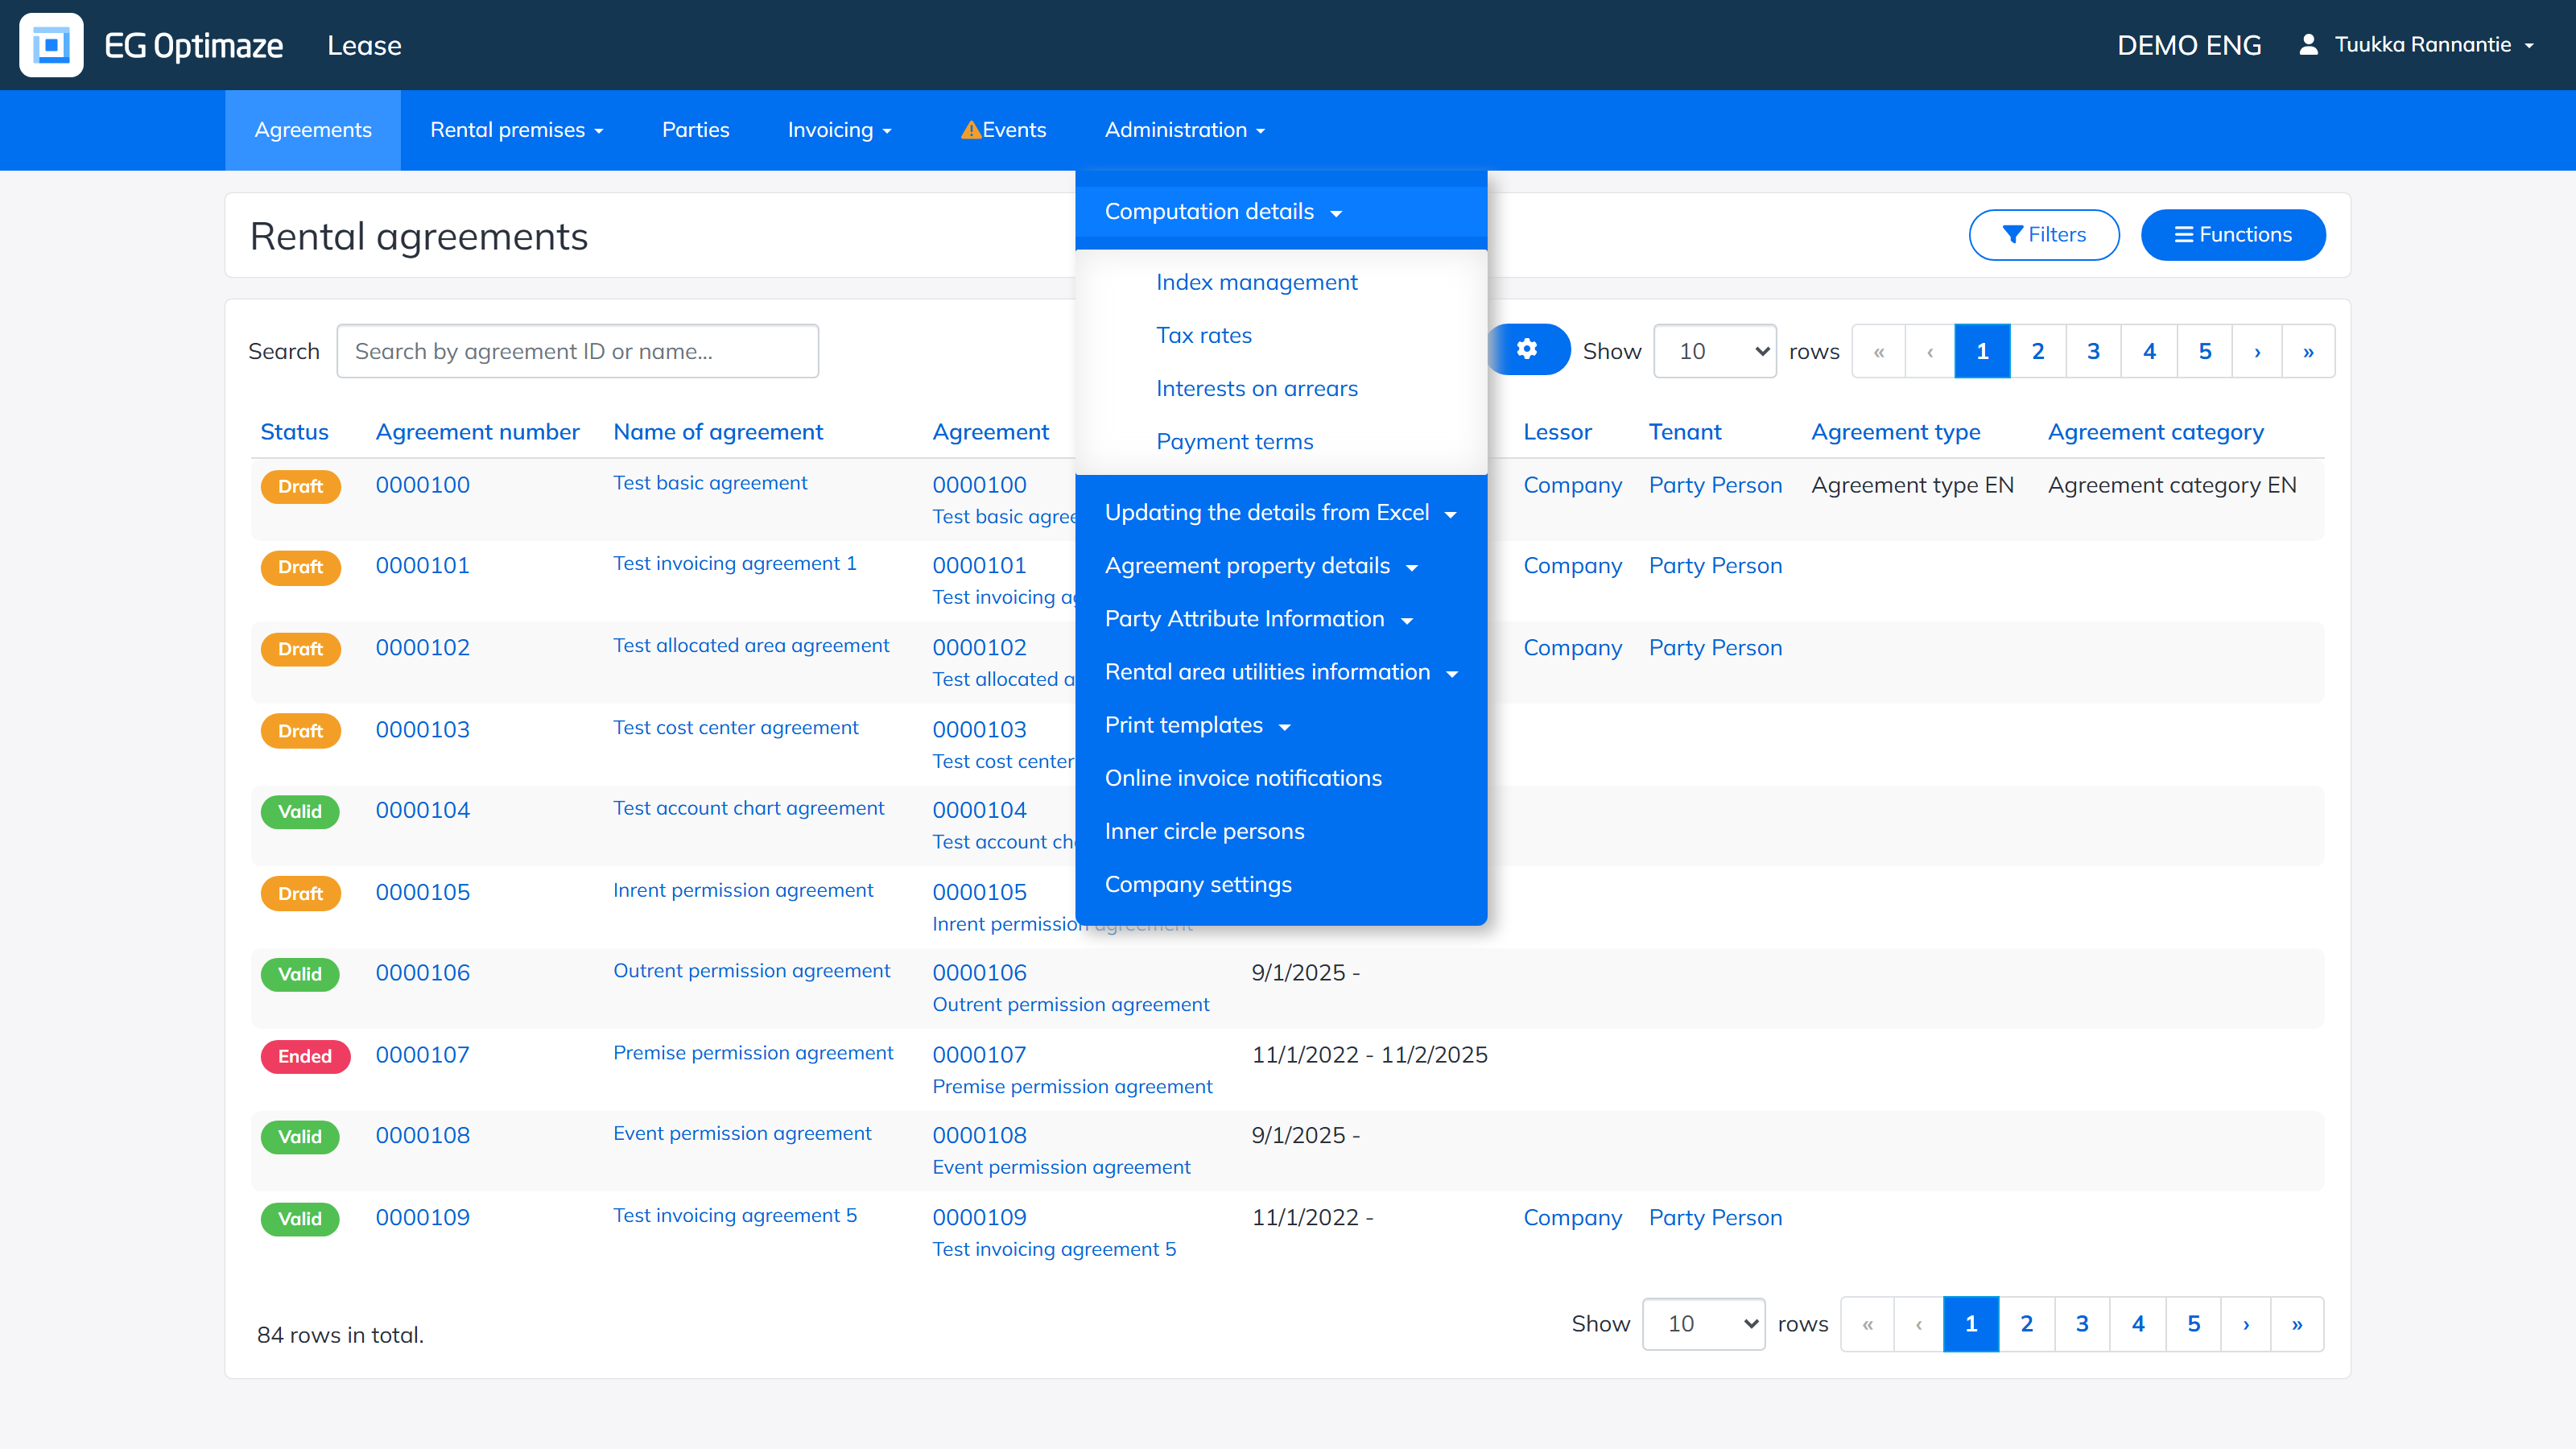Toggle the Administration dropdown menu
Viewport: 2576px width, 1449px height.
pos(1184,130)
